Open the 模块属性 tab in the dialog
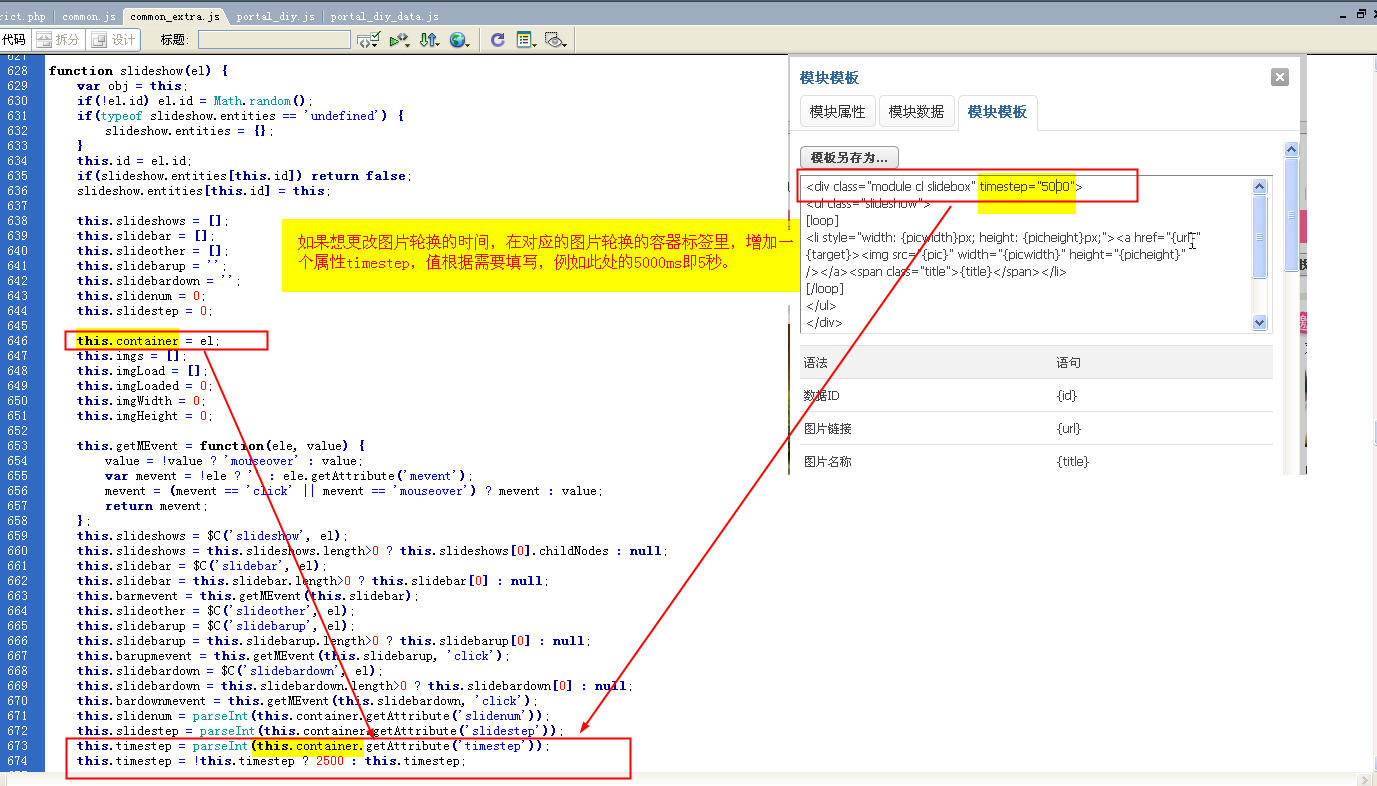This screenshot has width=1377, height=786. click(837, 112)
